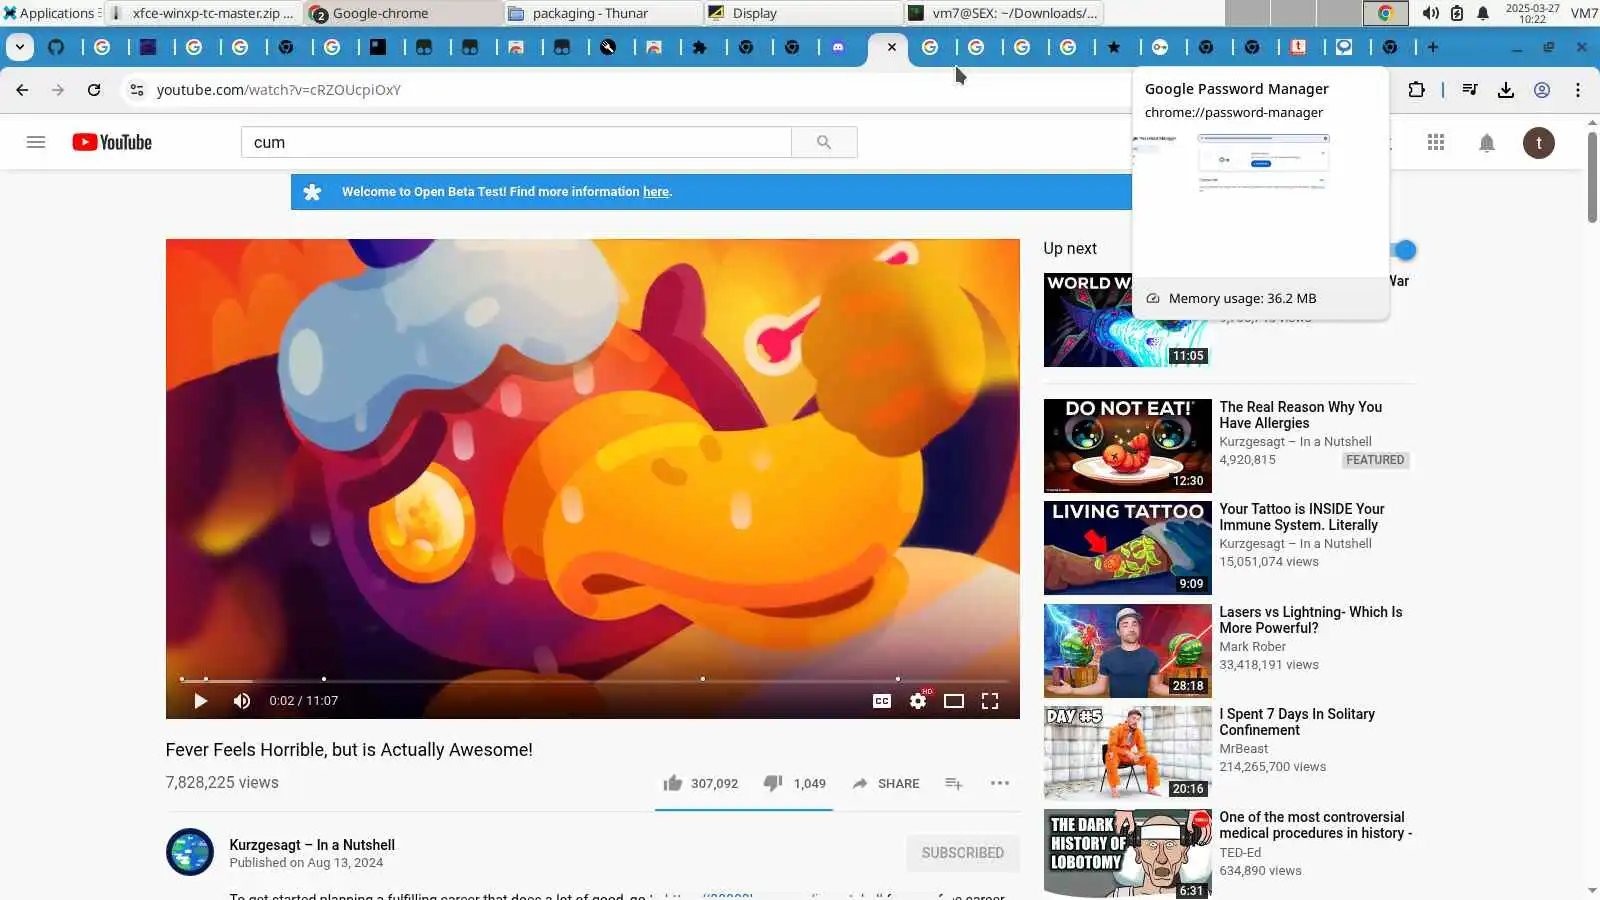The width and height of the screenshot is (1600, 900).
Task: Play the Kurzgesagt fever video
Action: point(200,701)
